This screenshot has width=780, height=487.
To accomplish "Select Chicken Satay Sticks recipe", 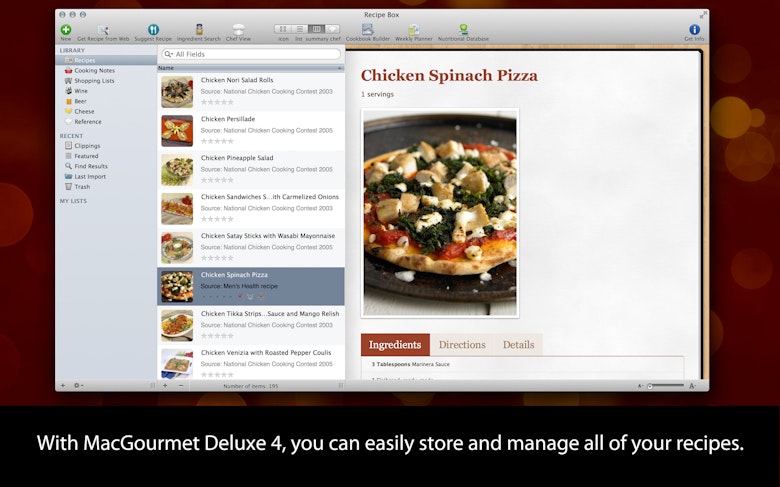I will click(251, 248).
